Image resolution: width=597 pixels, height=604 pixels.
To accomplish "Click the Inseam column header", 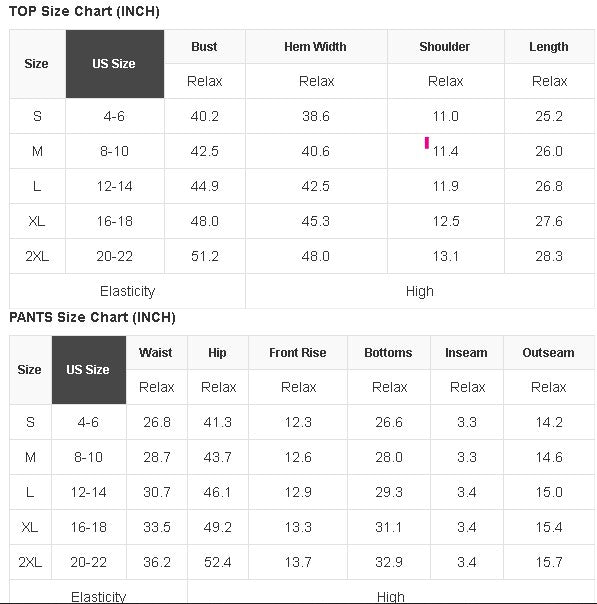I will (x=466, y=352).
